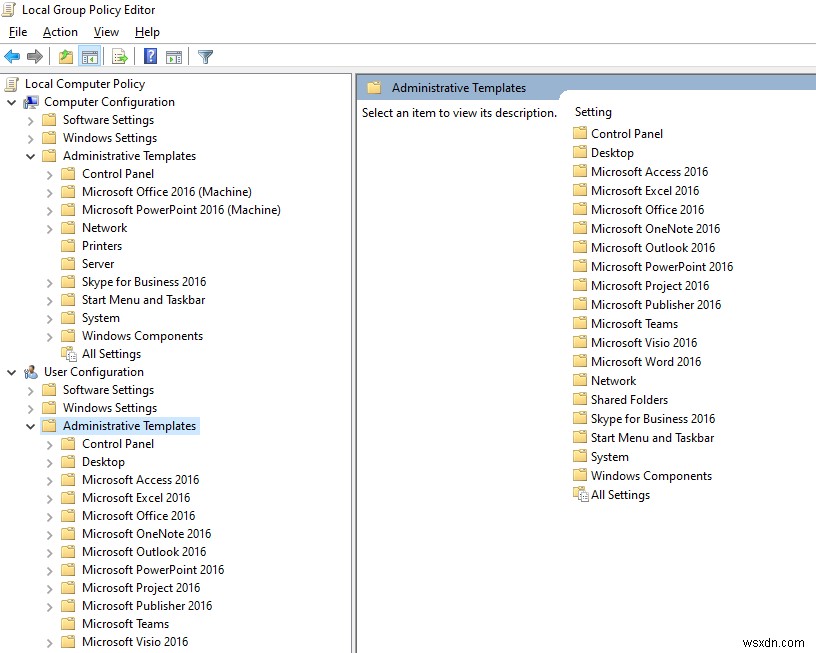The height and width of the screenshot is (653, 816).
Task: Collapse Administrative Templates under Computer Configuration
Action: (x=30, y=157)
